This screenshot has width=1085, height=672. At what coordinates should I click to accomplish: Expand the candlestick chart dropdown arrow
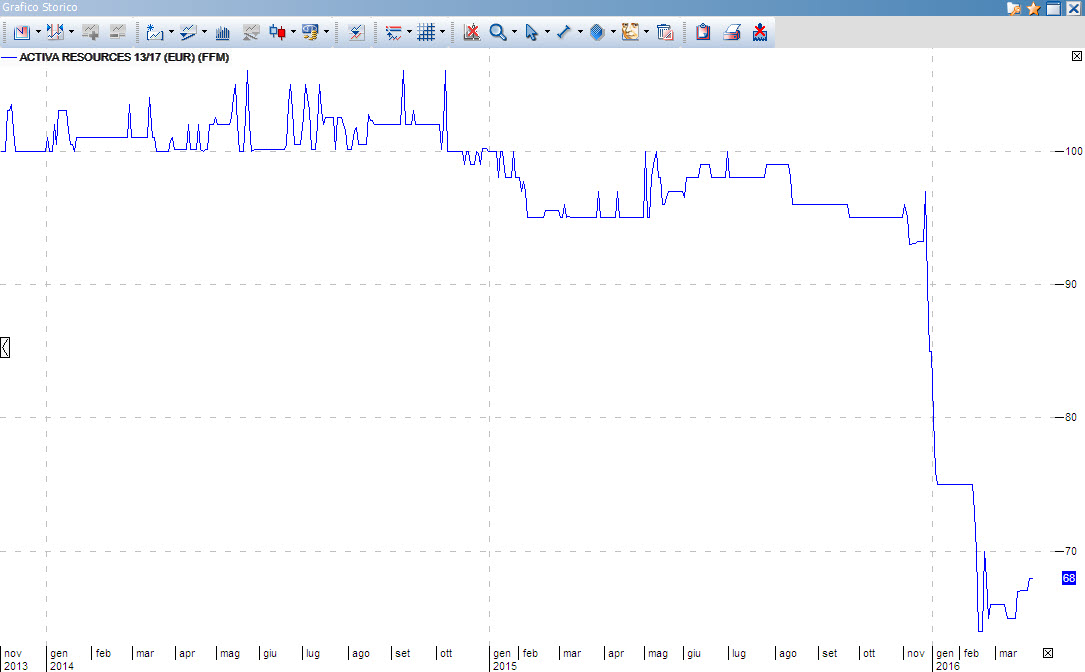point(293,32)
